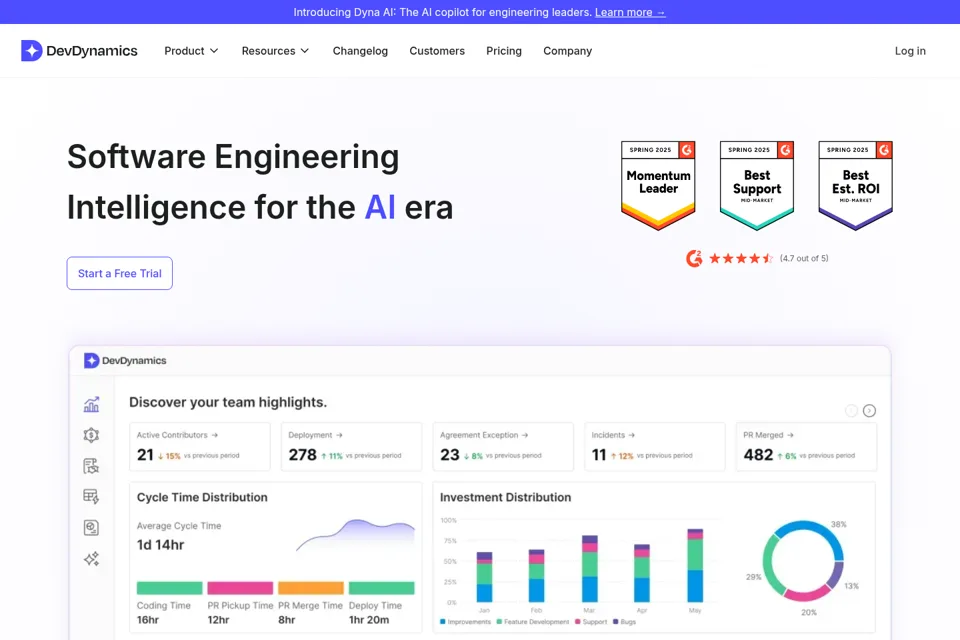Click the Mar stacked bar in chart
Screen dimensions: 960x640
point(590,568)
